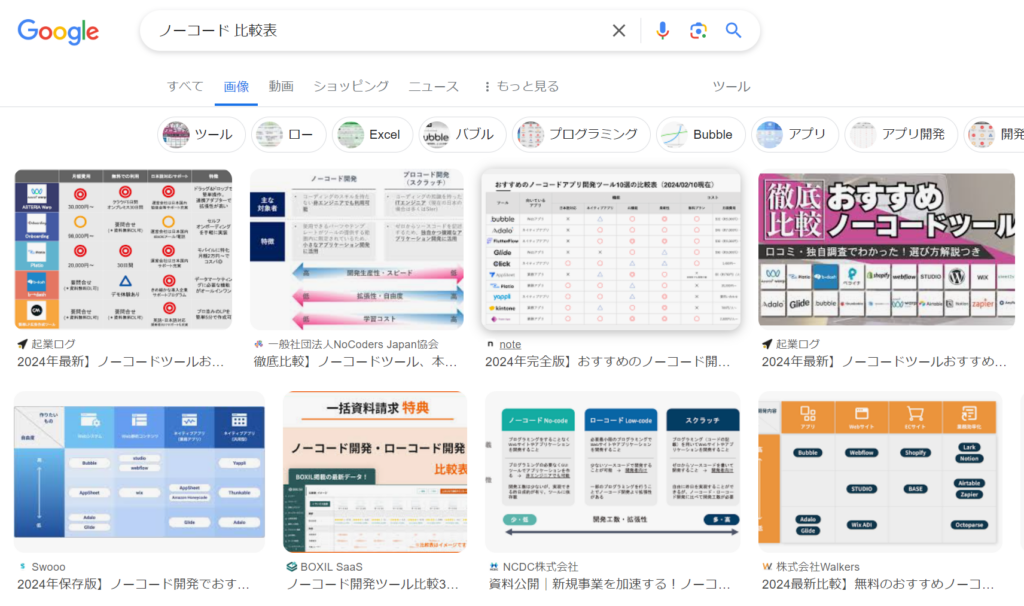Open title 2024年保存版】ノーコード開発でおす…

133,584
